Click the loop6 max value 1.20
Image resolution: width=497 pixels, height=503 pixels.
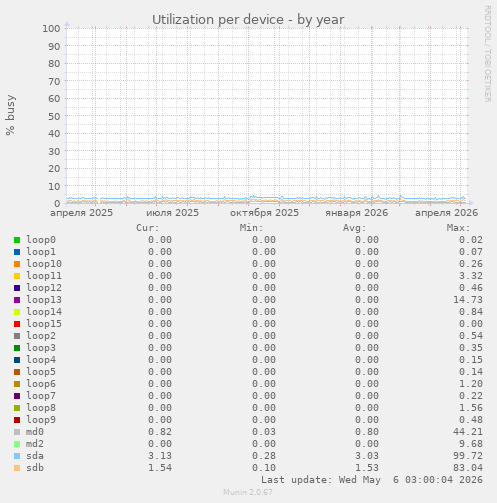(471, 384)
